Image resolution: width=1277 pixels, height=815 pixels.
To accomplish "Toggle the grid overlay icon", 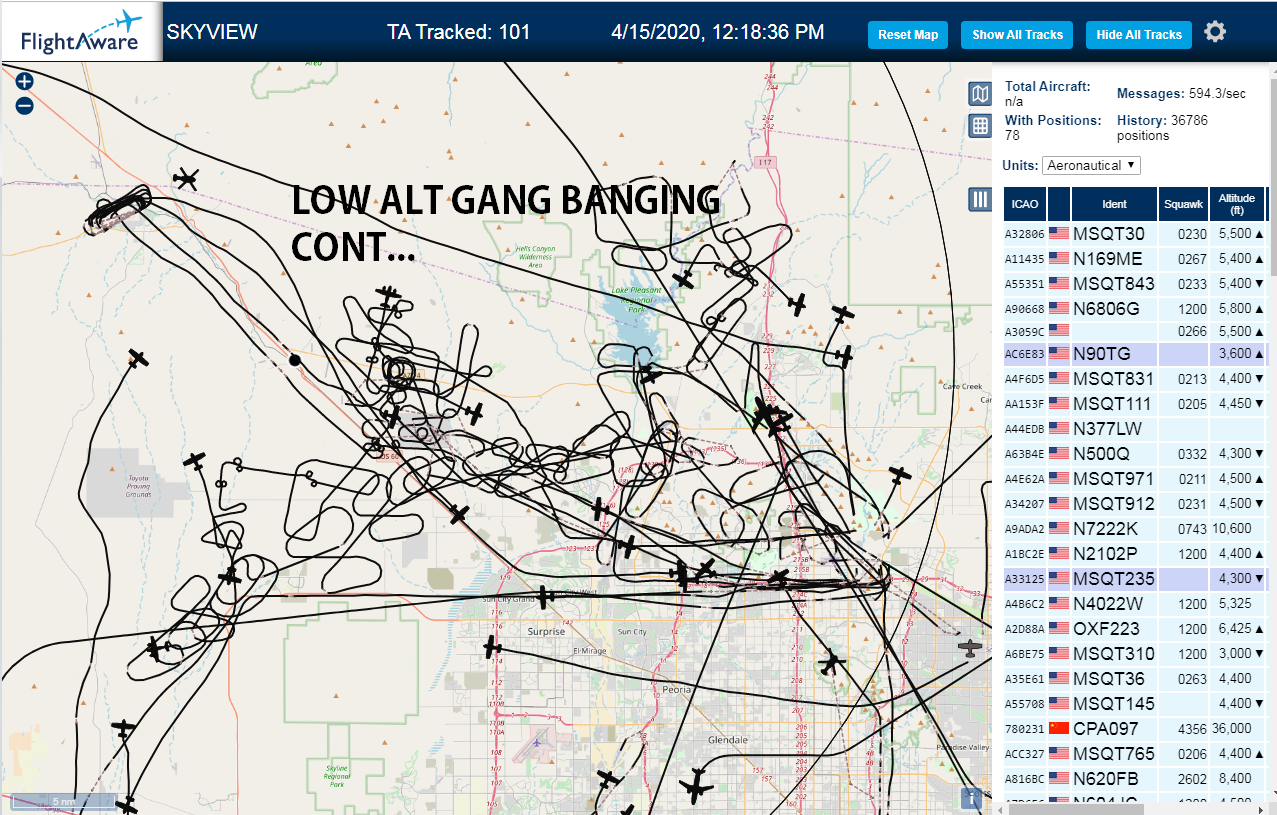I will pyautogui.click(x=981, y=126).
